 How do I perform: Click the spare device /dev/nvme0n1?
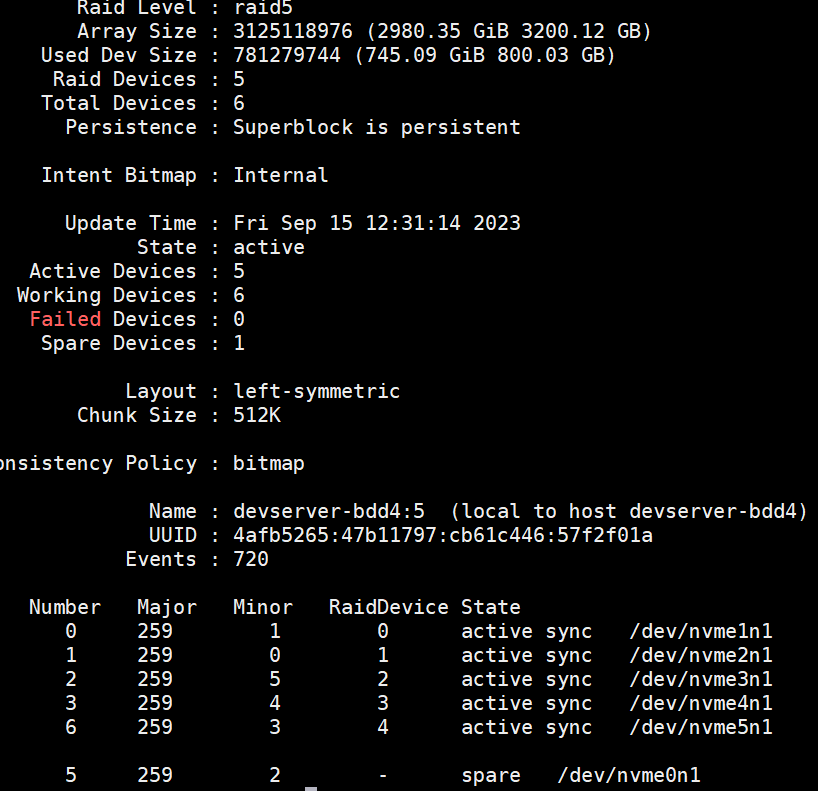[x=629, y=775]
